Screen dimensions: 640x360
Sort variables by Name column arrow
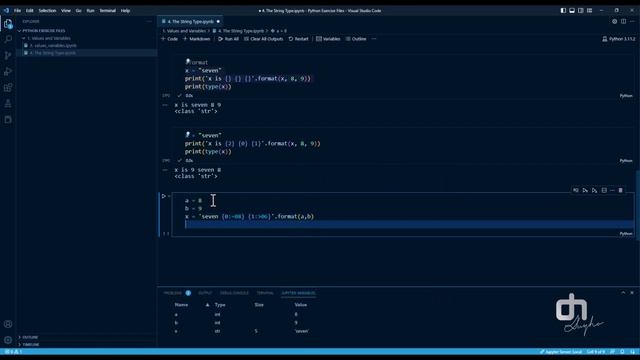(x=207, y=305)
